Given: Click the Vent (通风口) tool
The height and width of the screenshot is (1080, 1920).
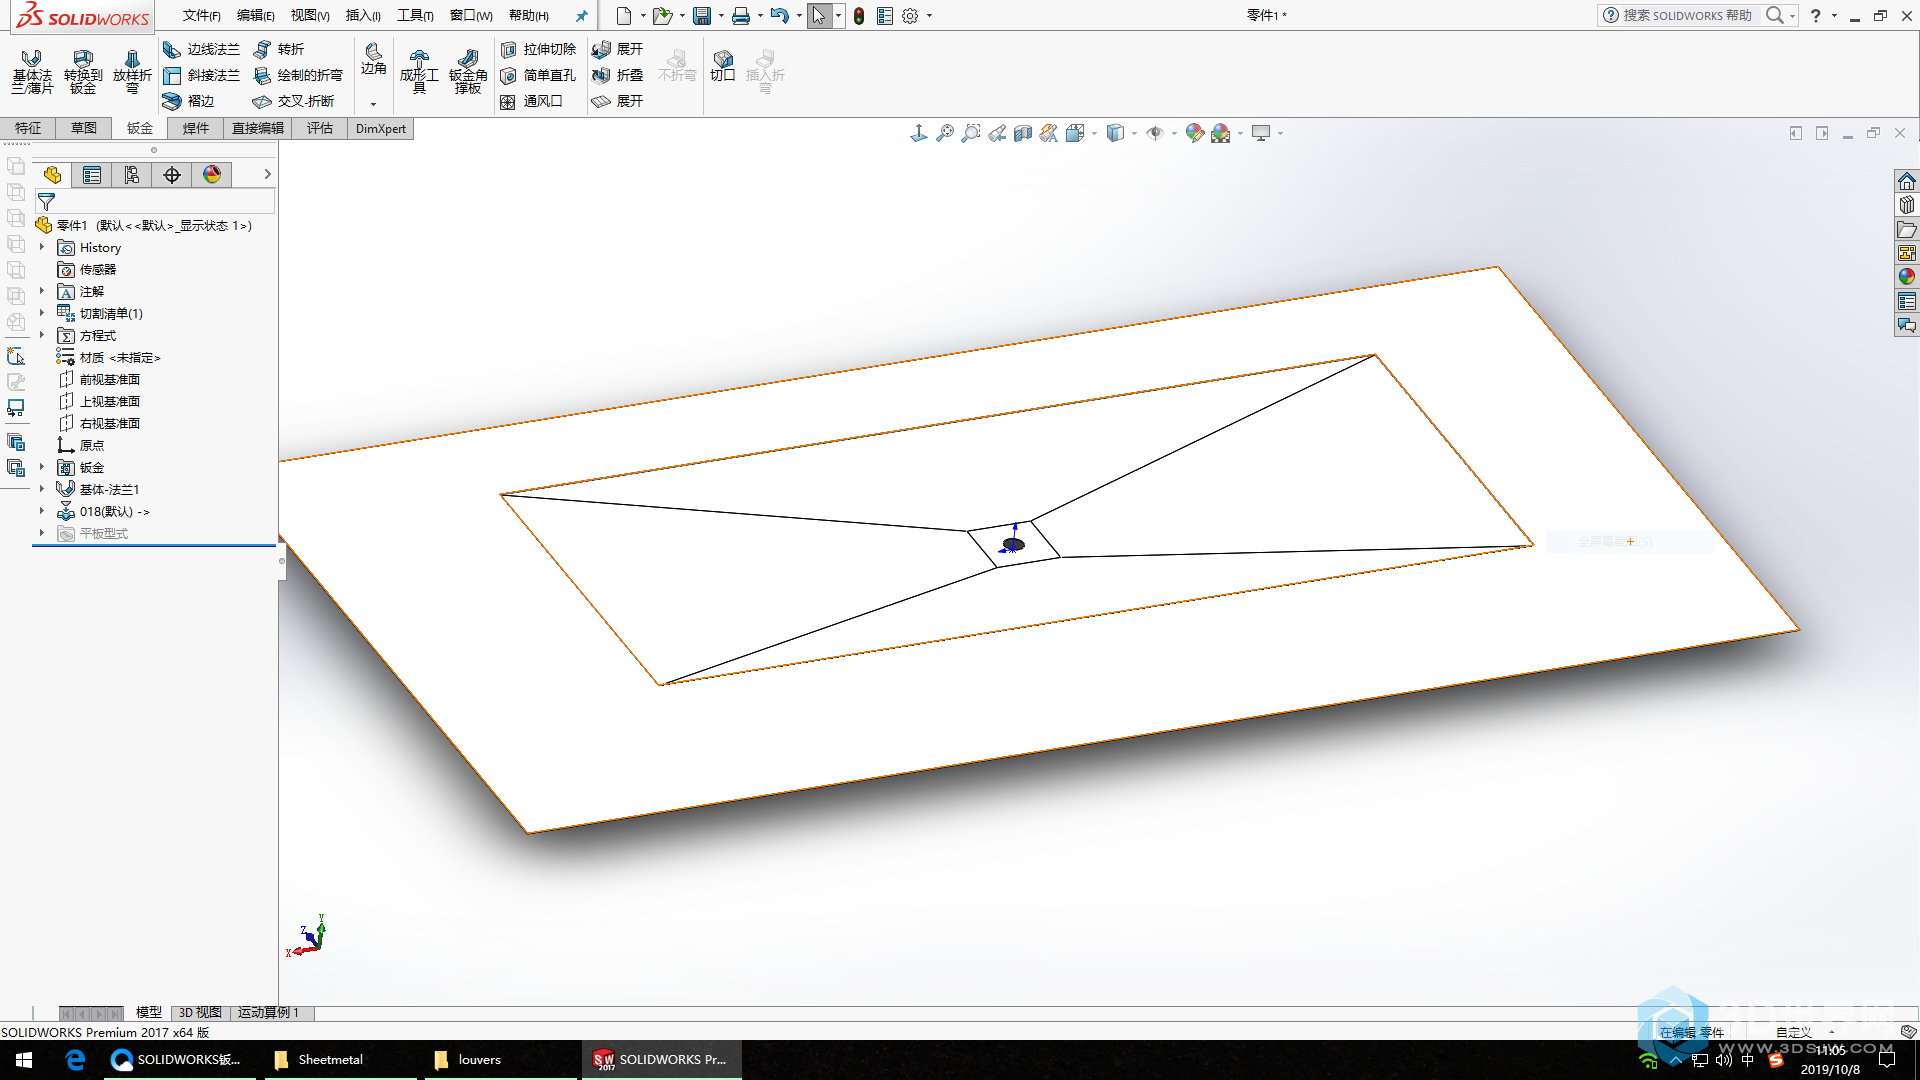Looking at the screenshot, I should click(531, 101).
